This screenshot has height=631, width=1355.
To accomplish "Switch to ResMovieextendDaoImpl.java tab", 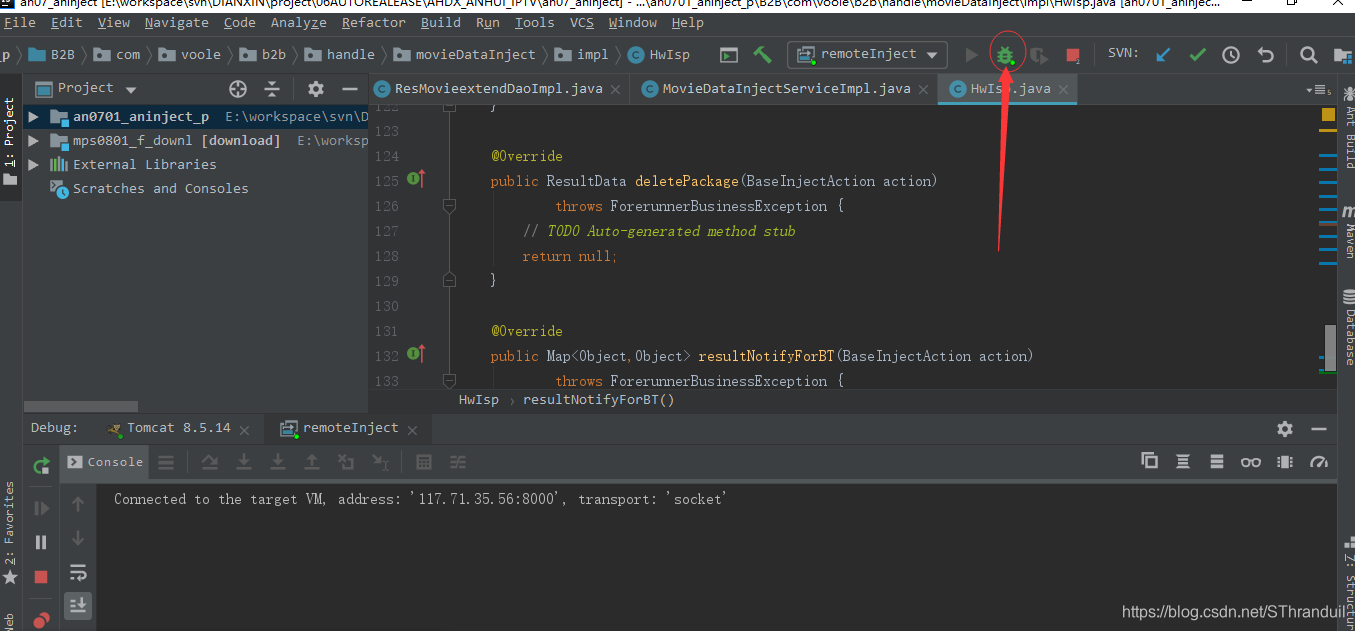I will coord(499,89).
